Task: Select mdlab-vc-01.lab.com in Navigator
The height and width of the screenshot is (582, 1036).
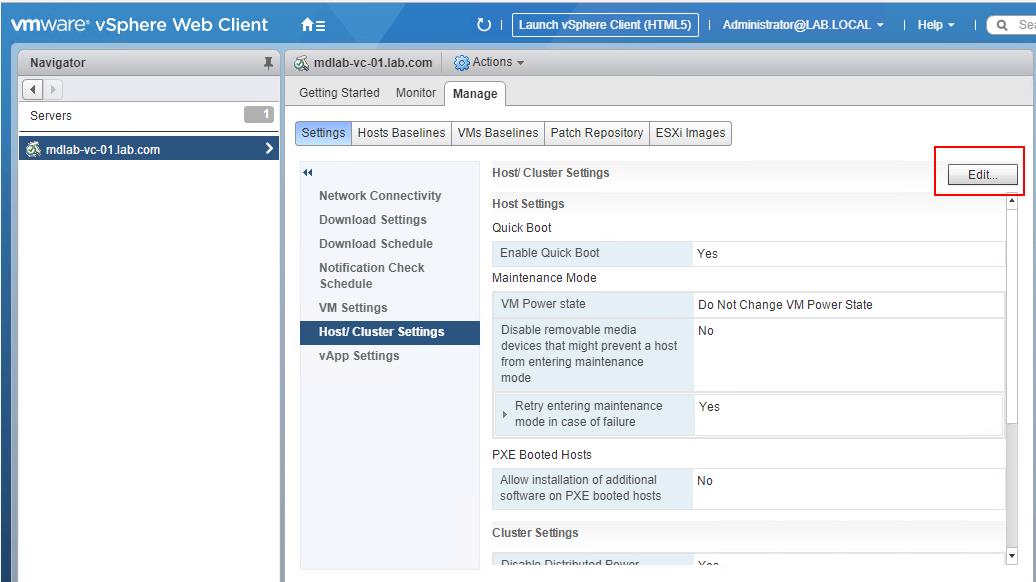Action: click(149, 149)
